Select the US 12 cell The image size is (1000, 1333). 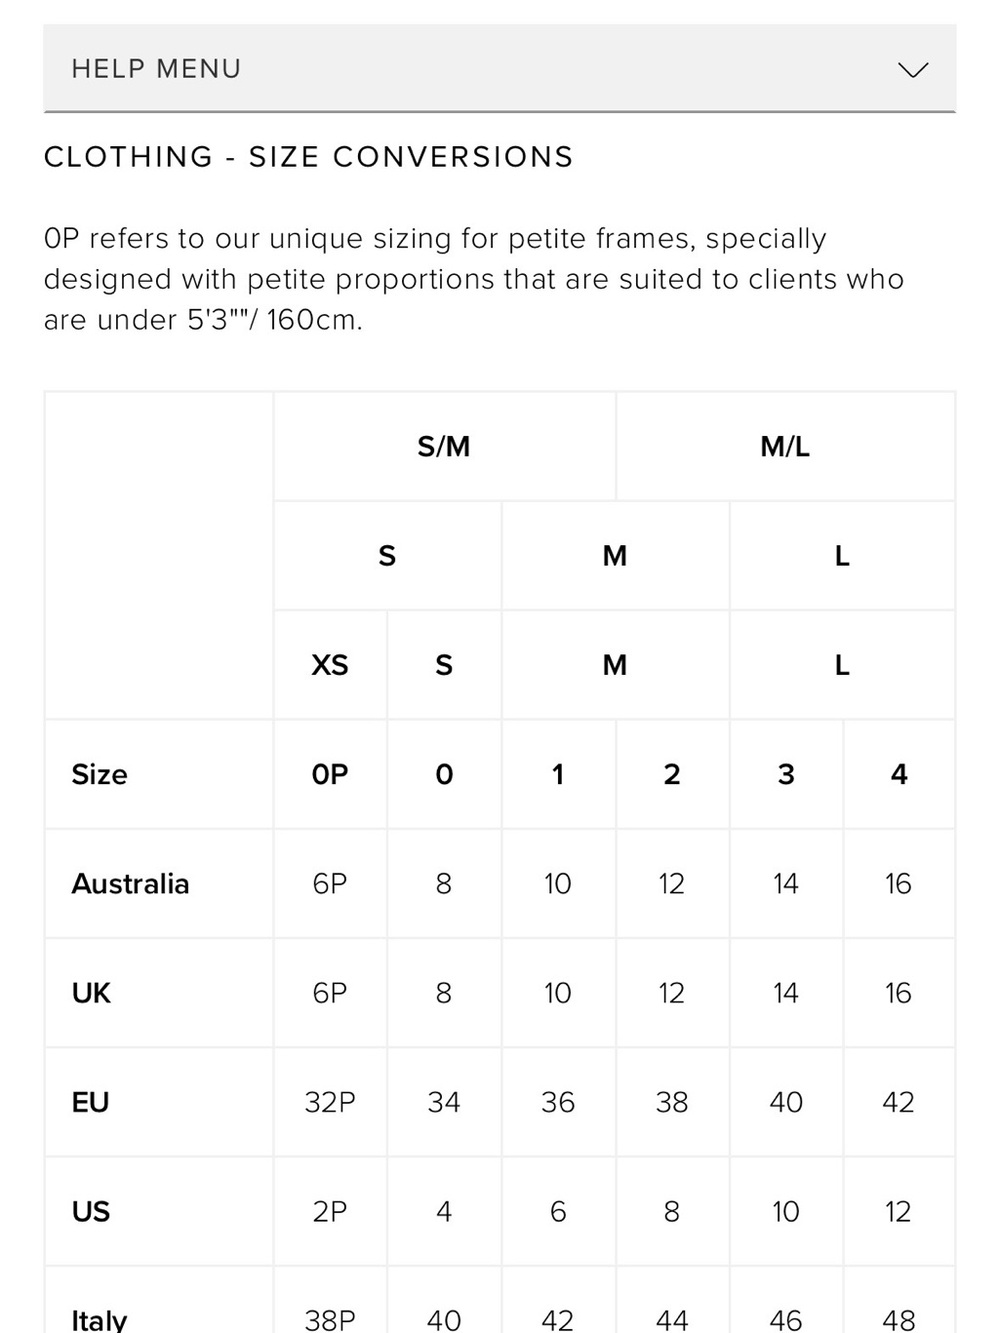(x=898, y=1211)
